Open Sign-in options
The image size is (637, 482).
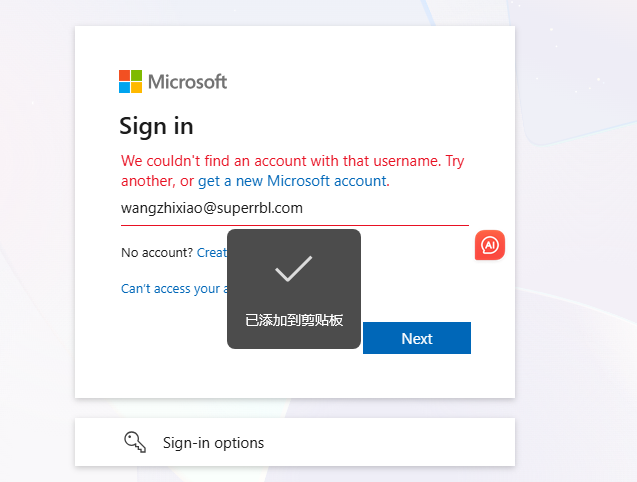coord(213,442)
